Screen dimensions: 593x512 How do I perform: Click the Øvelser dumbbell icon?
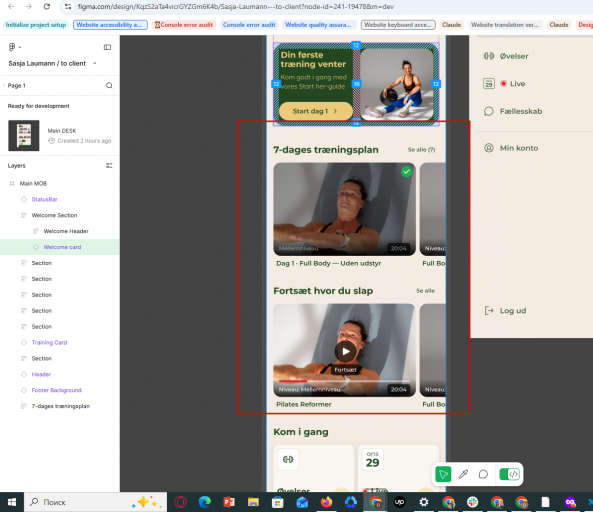489,56
